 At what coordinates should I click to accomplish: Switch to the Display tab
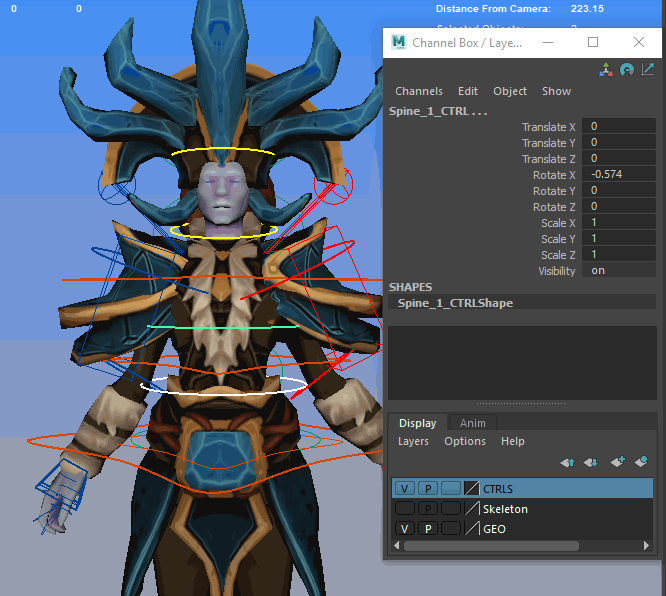[x=418, y=423]
